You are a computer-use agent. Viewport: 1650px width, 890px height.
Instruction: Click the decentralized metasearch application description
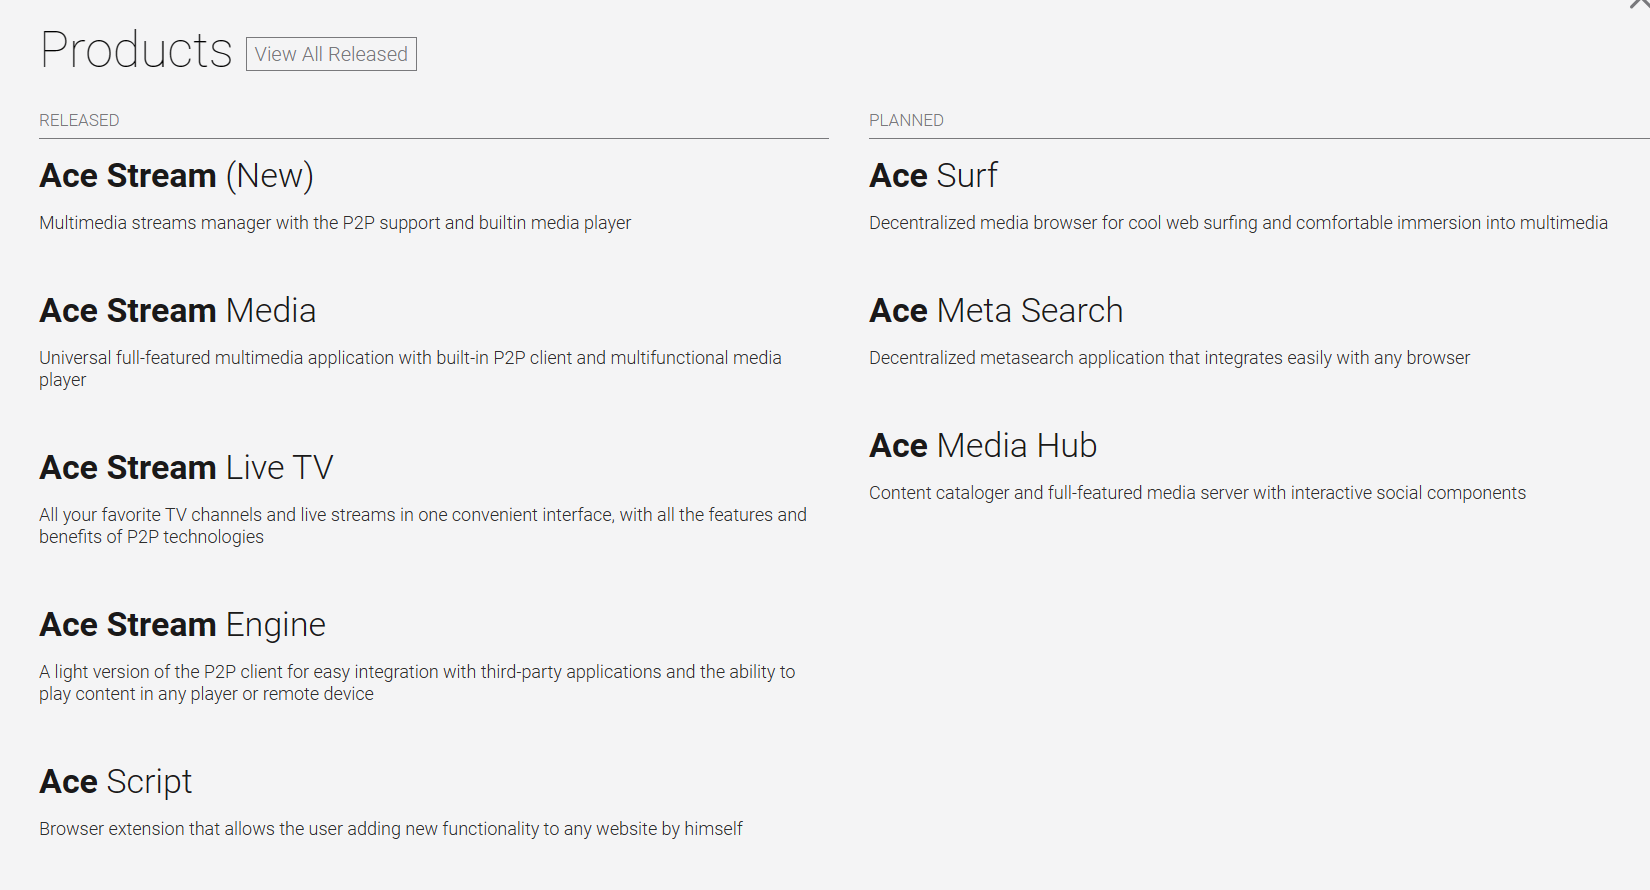[1169, 358]
